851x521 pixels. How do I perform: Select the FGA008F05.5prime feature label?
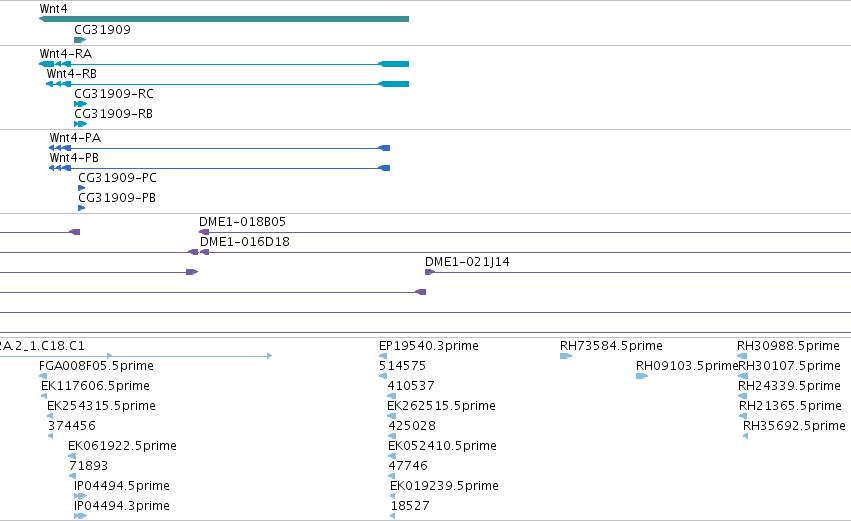(96, 366)
